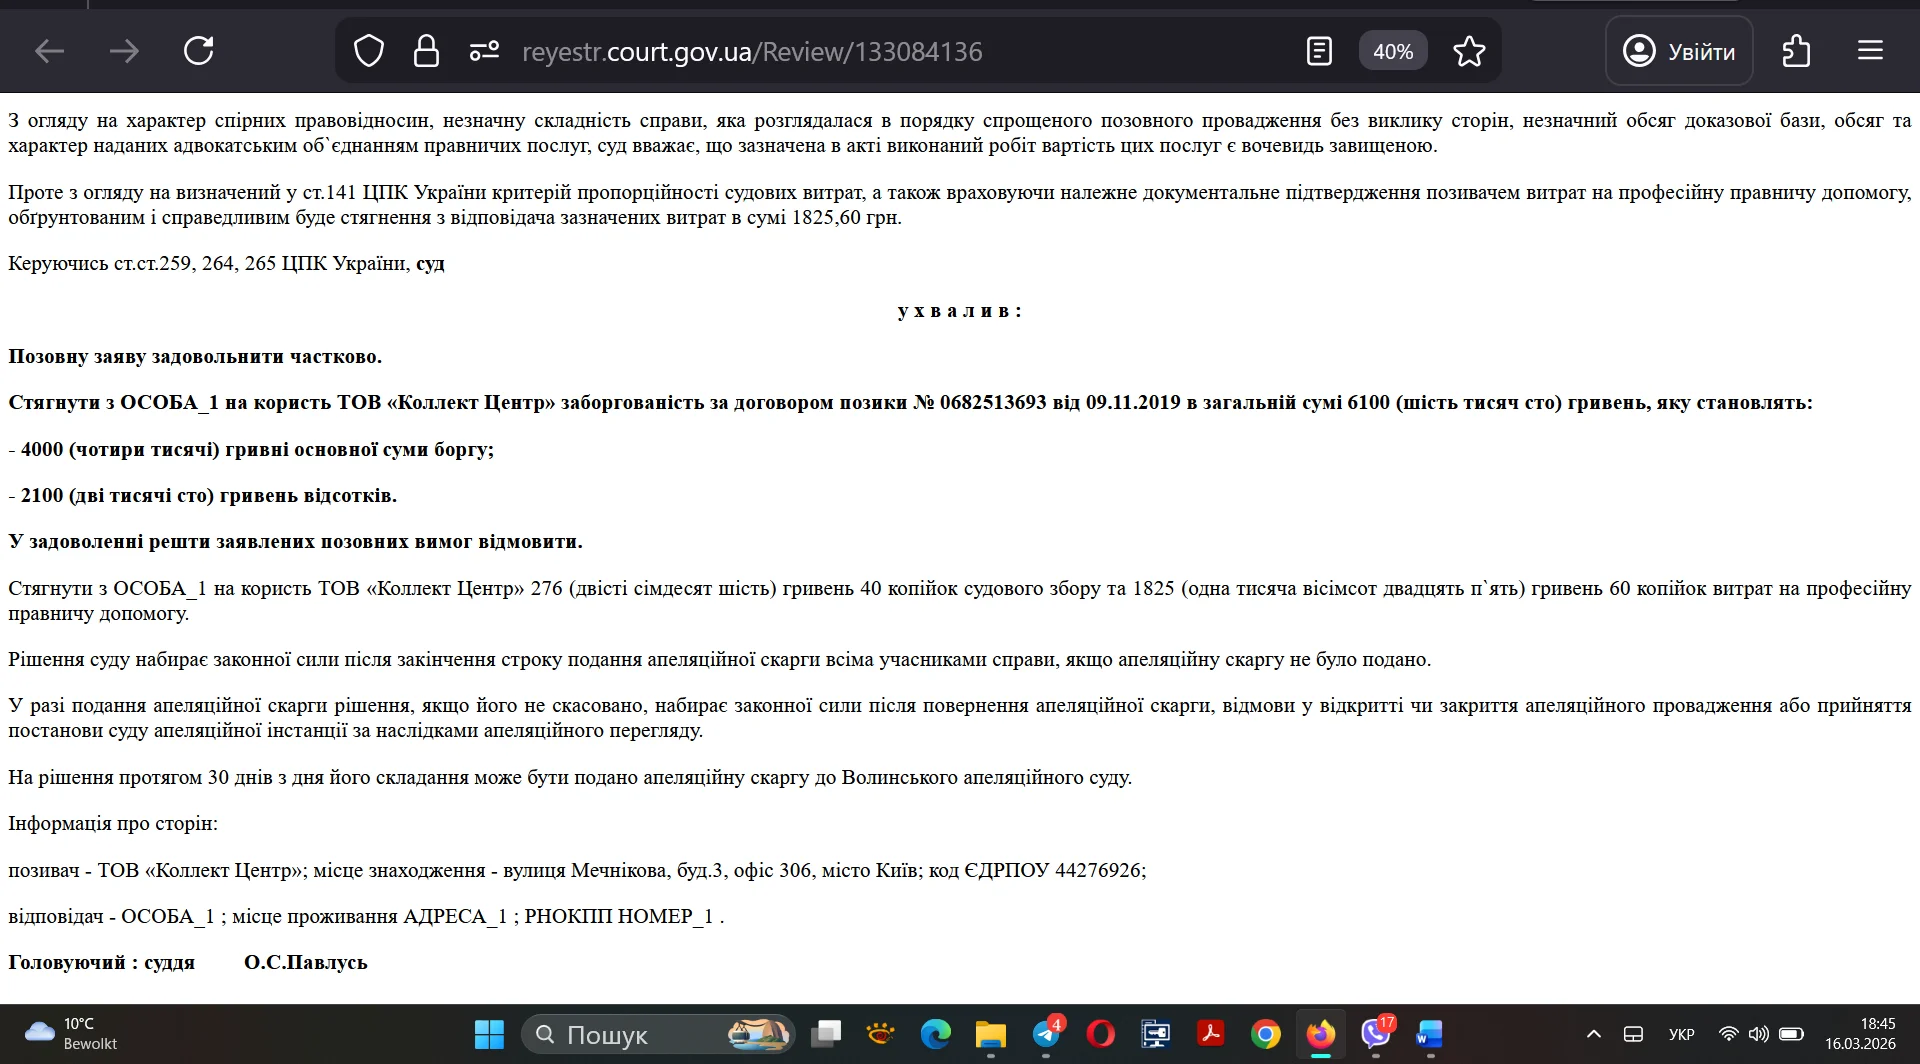Open Firefox application menu
This screenshot has width=1920, height=1064.
coord(1870,51)
